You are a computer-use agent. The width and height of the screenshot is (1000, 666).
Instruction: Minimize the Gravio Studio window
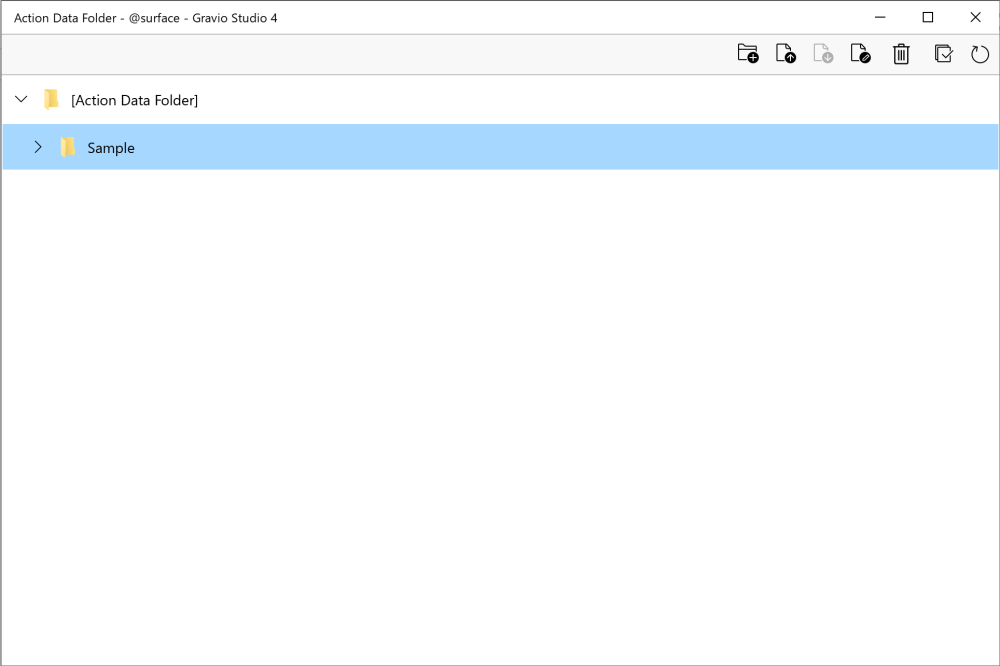click(x=878, y=17)
